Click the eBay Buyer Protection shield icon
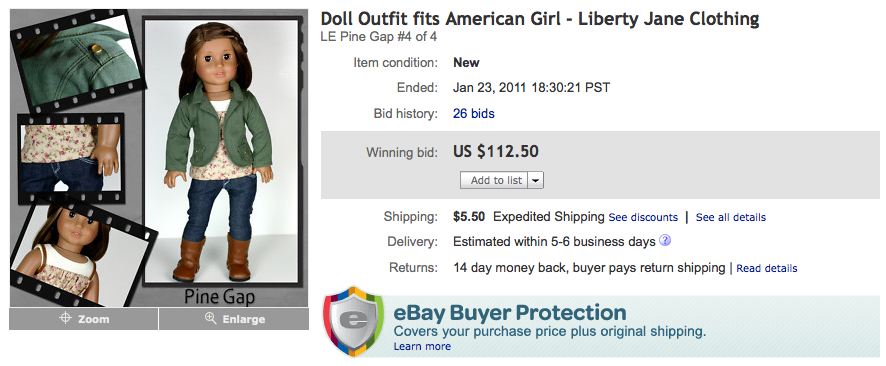This screenshot has width=886, height=366. [x=353, y=321]
